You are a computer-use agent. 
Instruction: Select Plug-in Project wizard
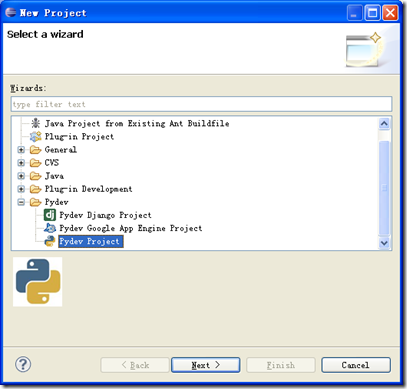pyautogui.click(x=79, y=137)
